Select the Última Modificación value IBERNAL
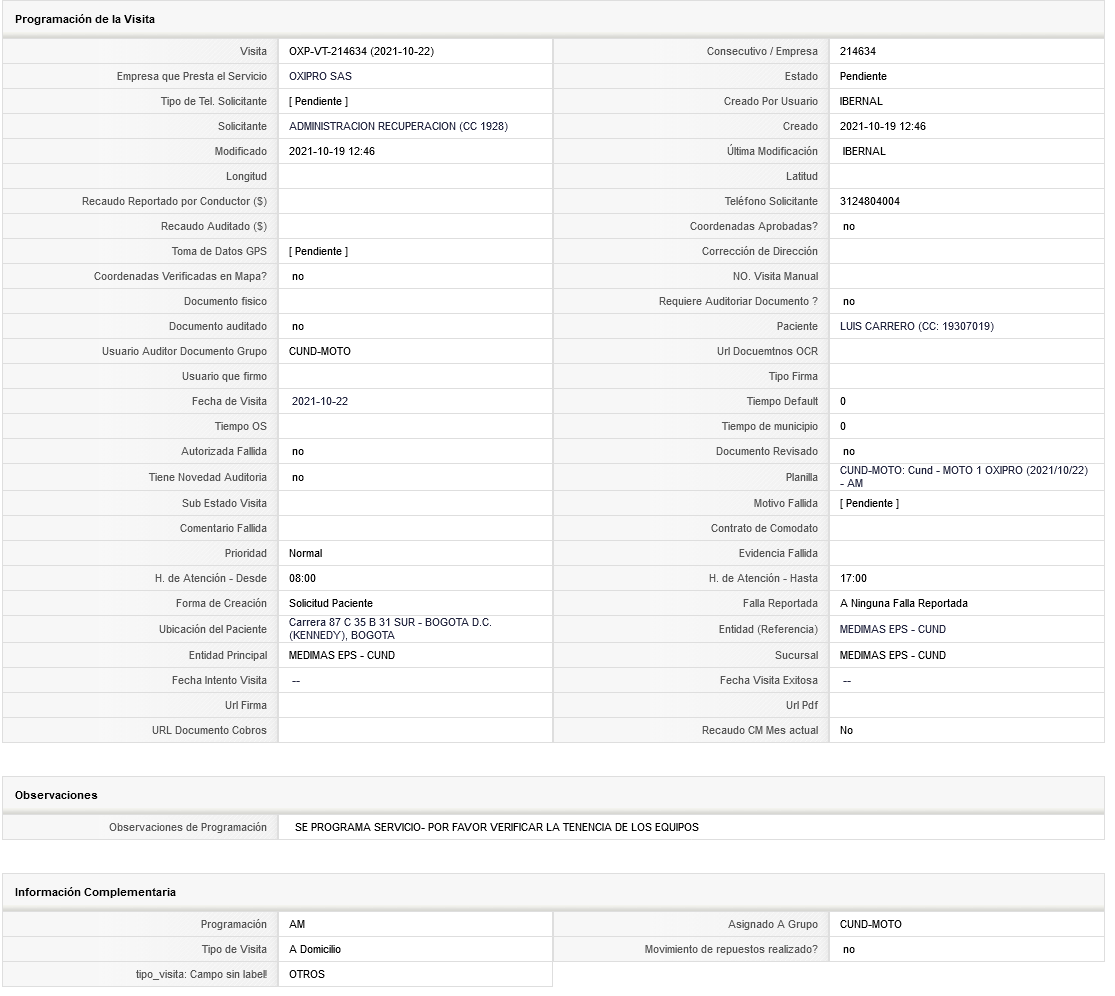Viewport: 1115px width, 996px height. tap(864, 151)
